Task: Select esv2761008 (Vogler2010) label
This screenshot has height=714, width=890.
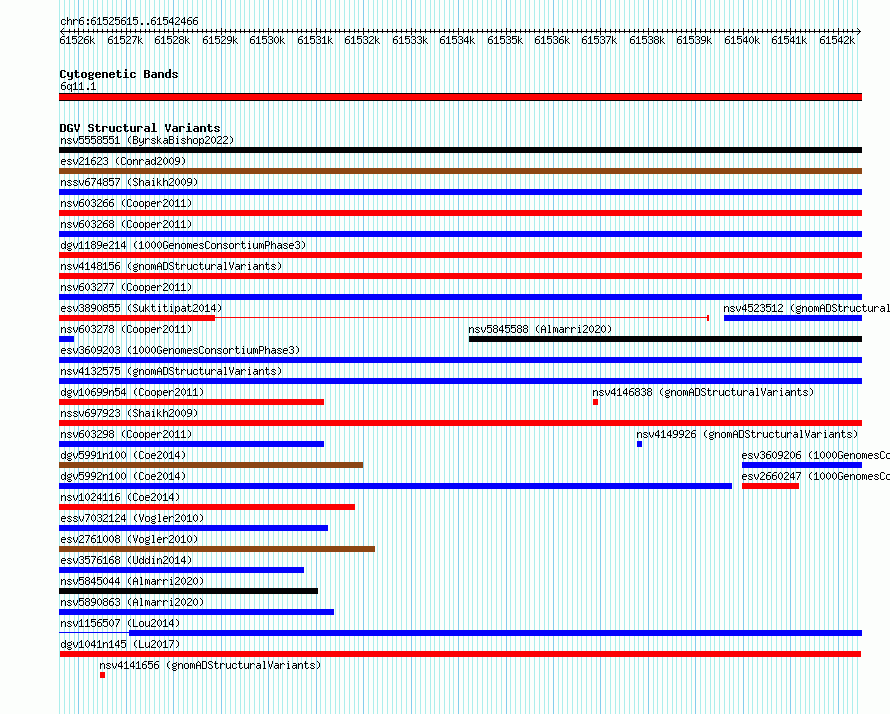Action: [129, 539]
